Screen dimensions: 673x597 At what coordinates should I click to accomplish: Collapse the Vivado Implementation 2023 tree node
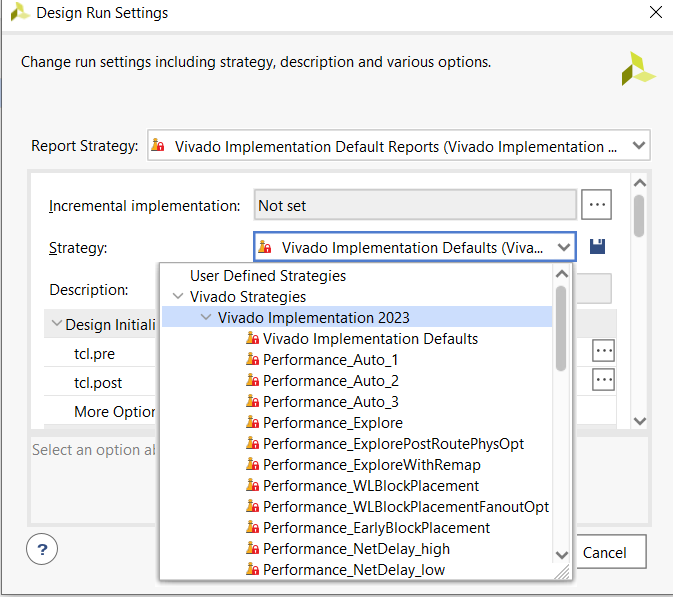[x=206, y=318]
